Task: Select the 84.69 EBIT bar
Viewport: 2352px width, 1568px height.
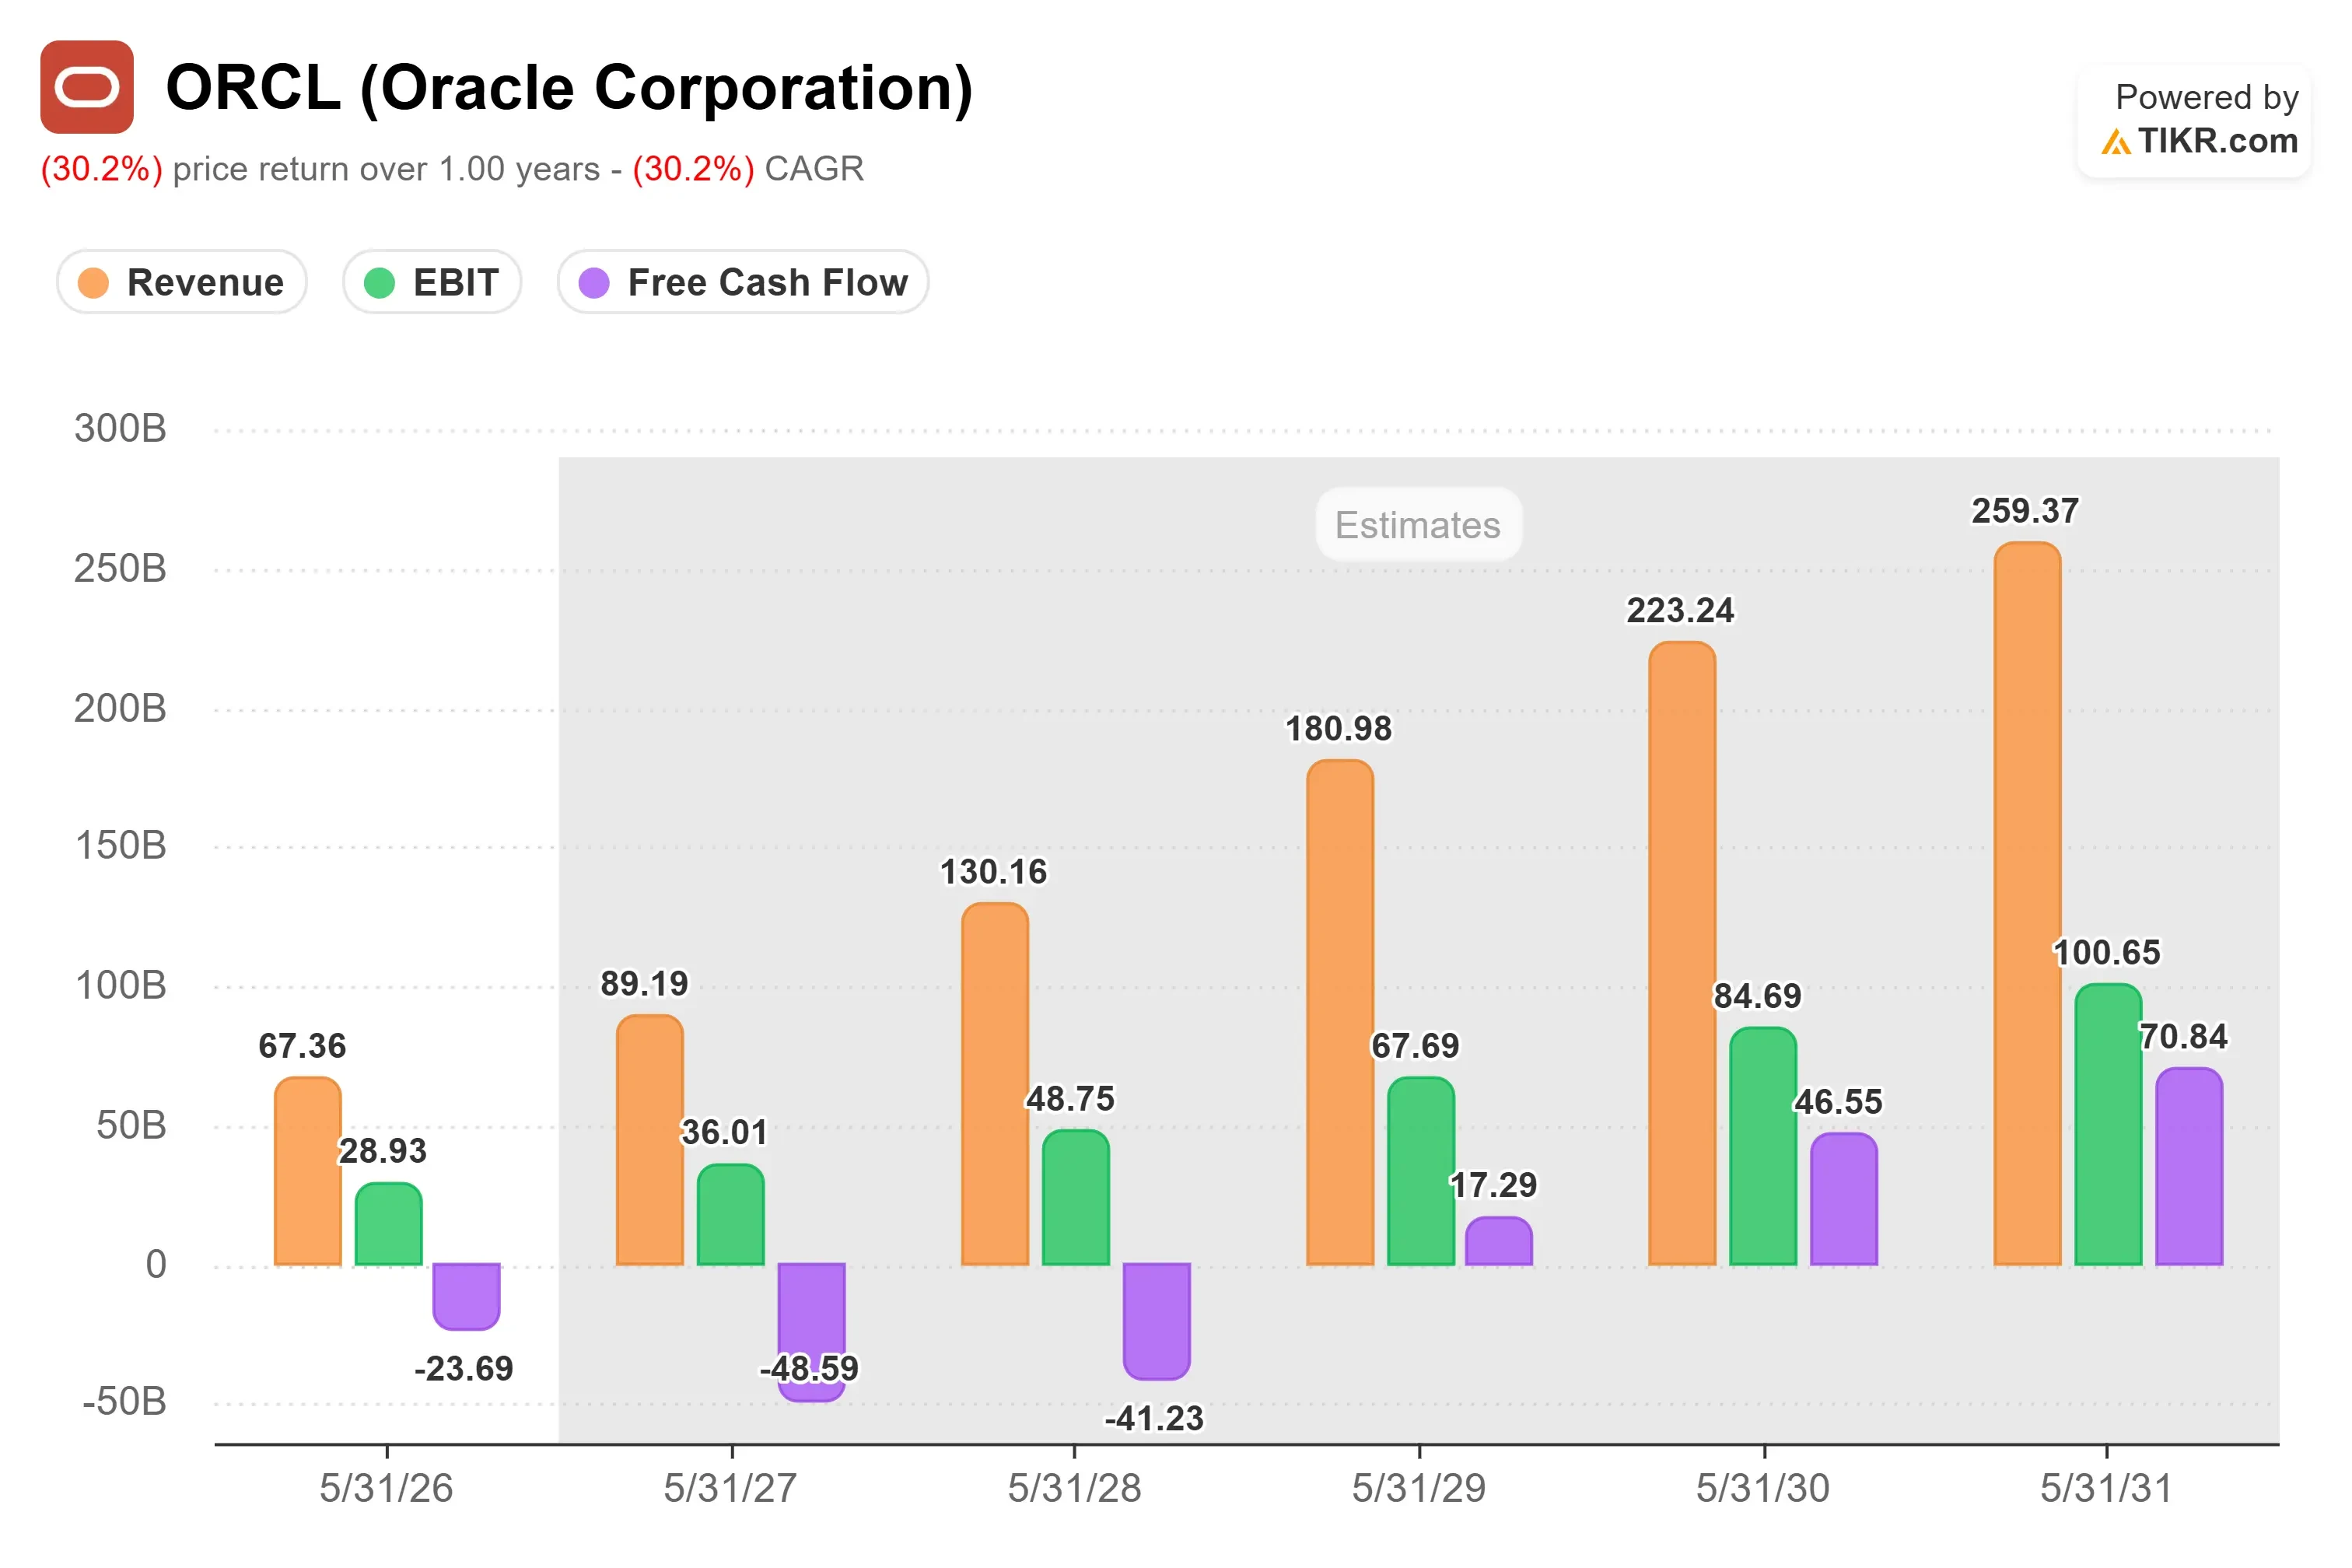Action: coord(1763,1146)
